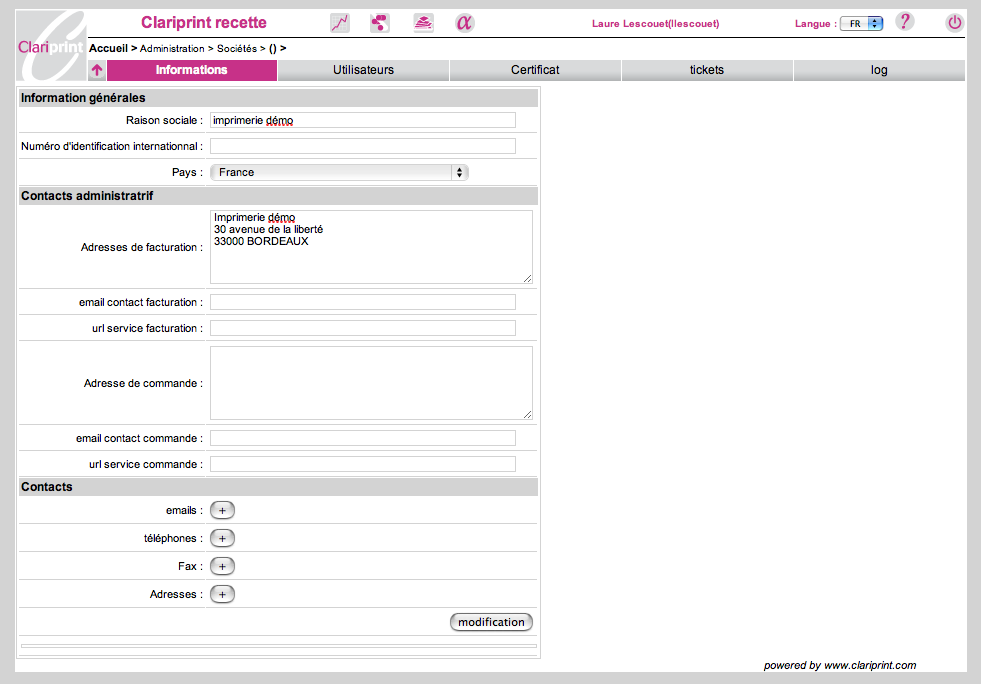Open help with the question mark icon
Screen dimensions: 981x684
point(904,22)
